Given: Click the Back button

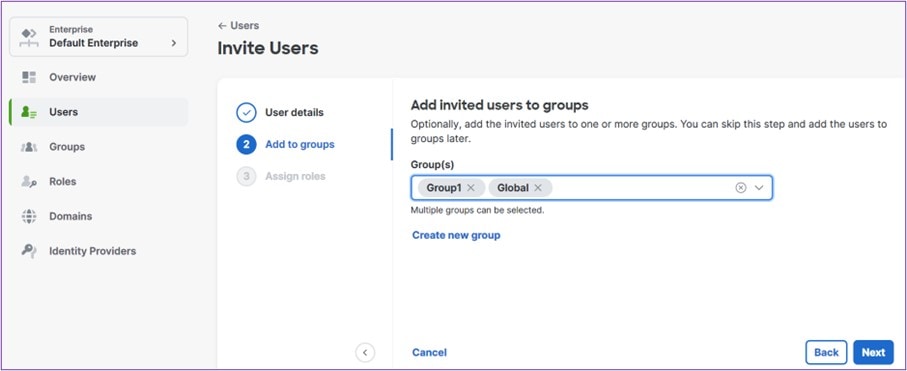Looking at the screenshot, I should pos(826,352).
